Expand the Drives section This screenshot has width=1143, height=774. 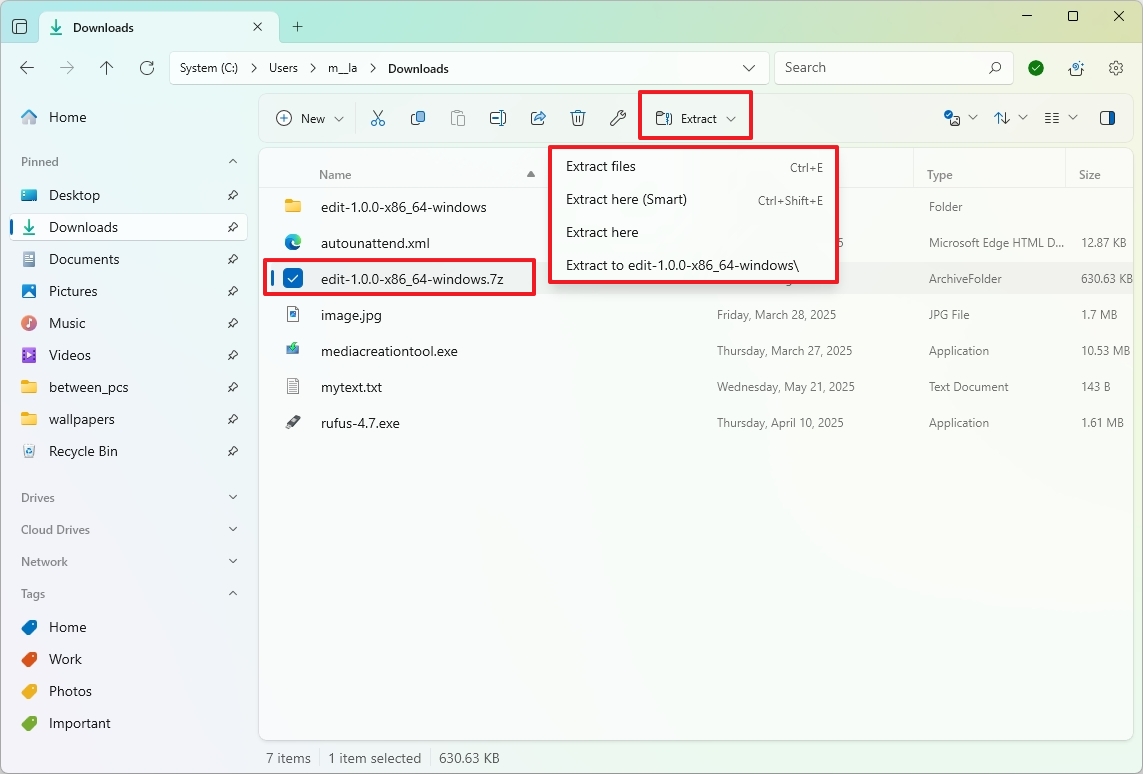tap(232, 497)
